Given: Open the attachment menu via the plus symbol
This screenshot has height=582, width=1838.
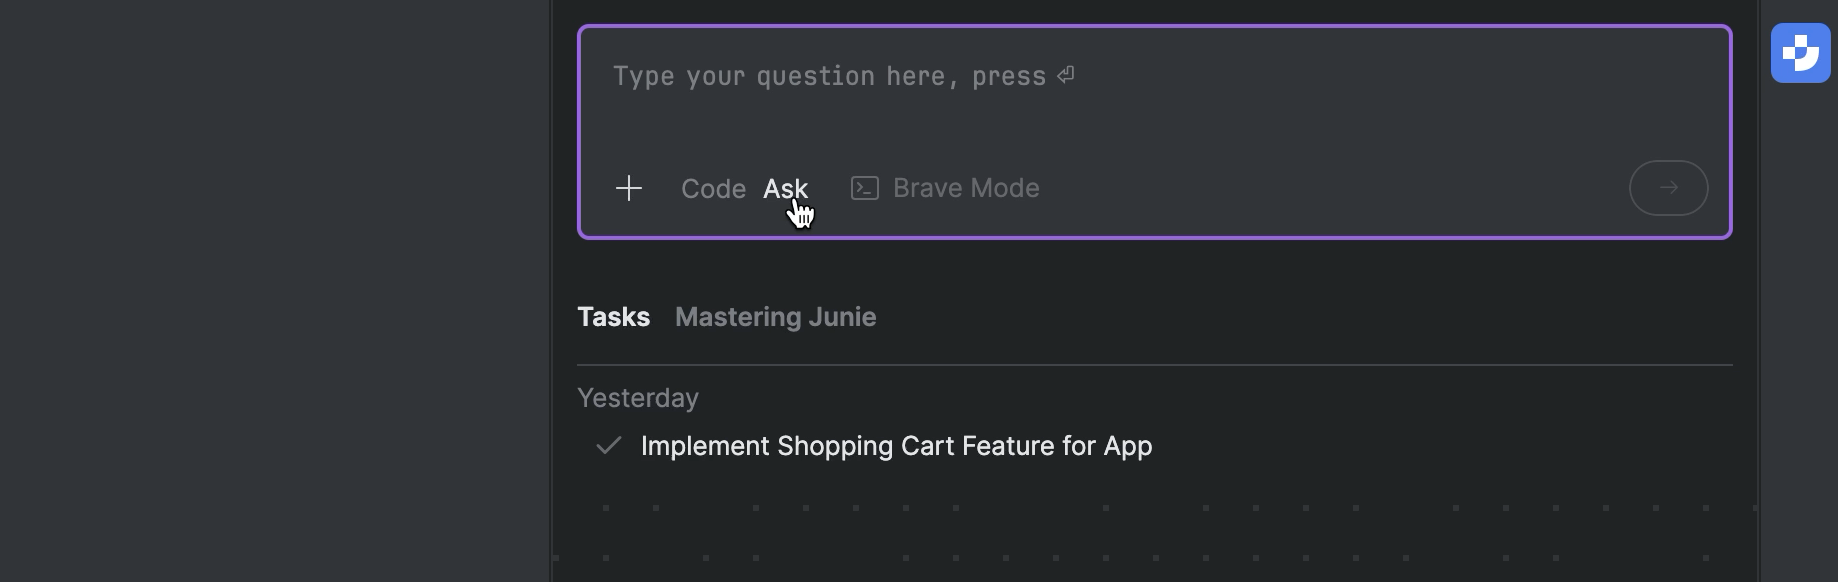Looking at the screenshot, I should click(x=629, y=188).
